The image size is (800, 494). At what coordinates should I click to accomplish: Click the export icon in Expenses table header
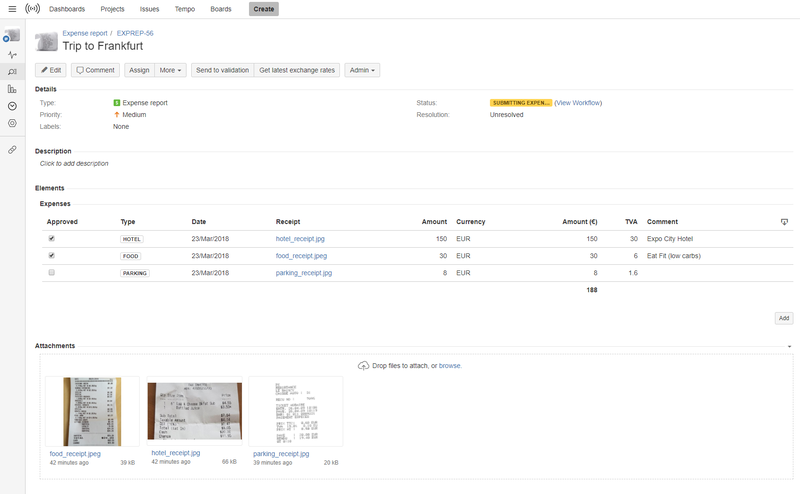click(784, 221)
